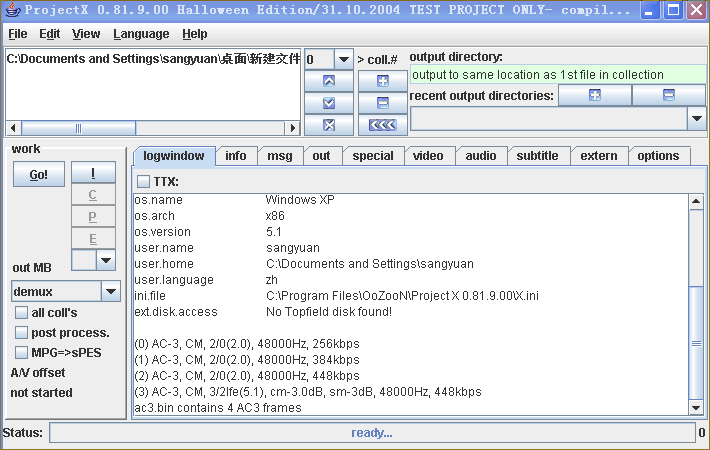Screen dimensions: 710x450
Task: Open the Language menu
Action: (x=141, y=34)
